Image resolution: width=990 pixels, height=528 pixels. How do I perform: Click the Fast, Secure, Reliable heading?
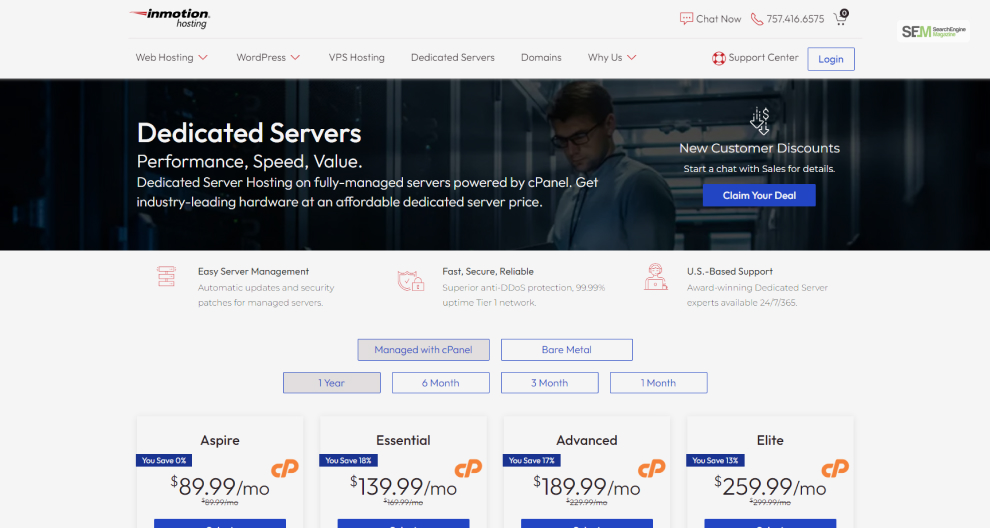[487, 272]
